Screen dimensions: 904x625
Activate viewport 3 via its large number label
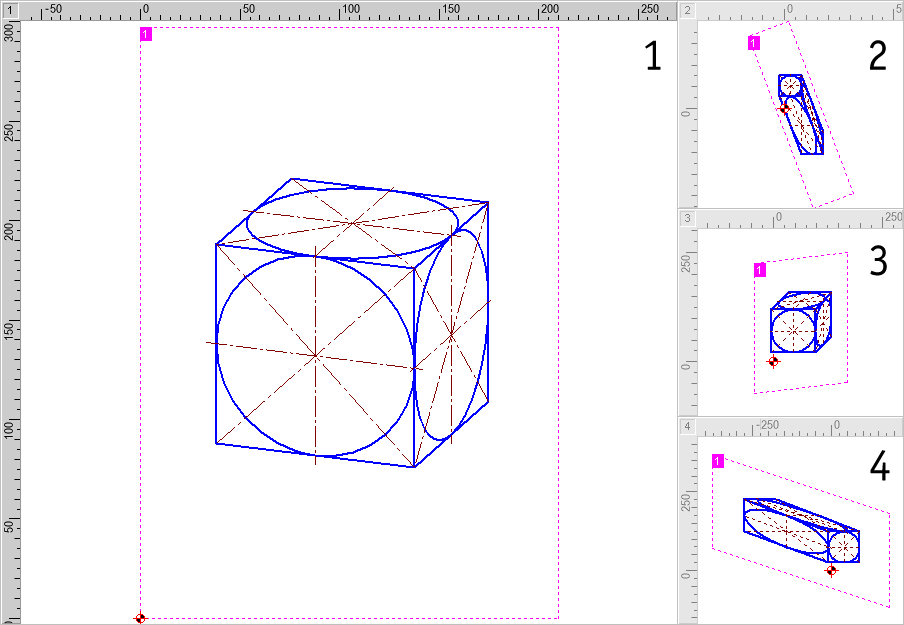(877, 262)
